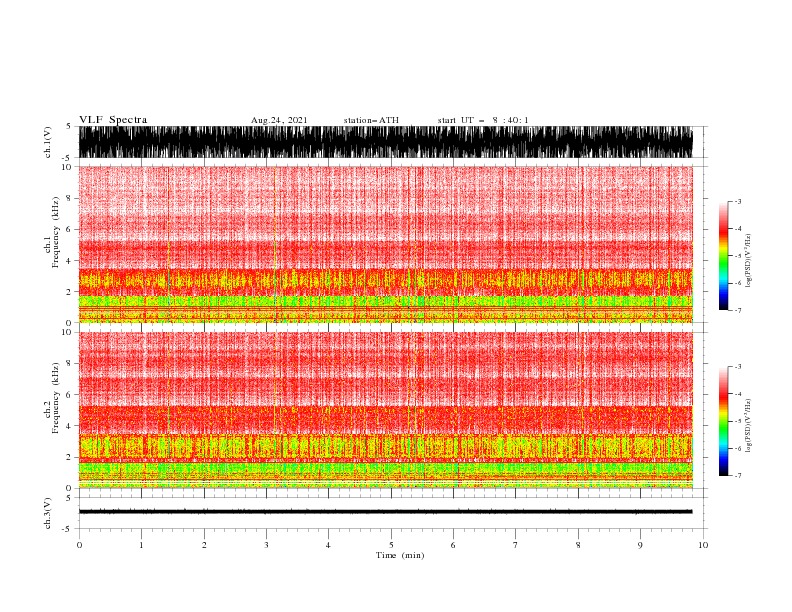Click the upper colorbar log(PSD) label

tap(748, 261)
